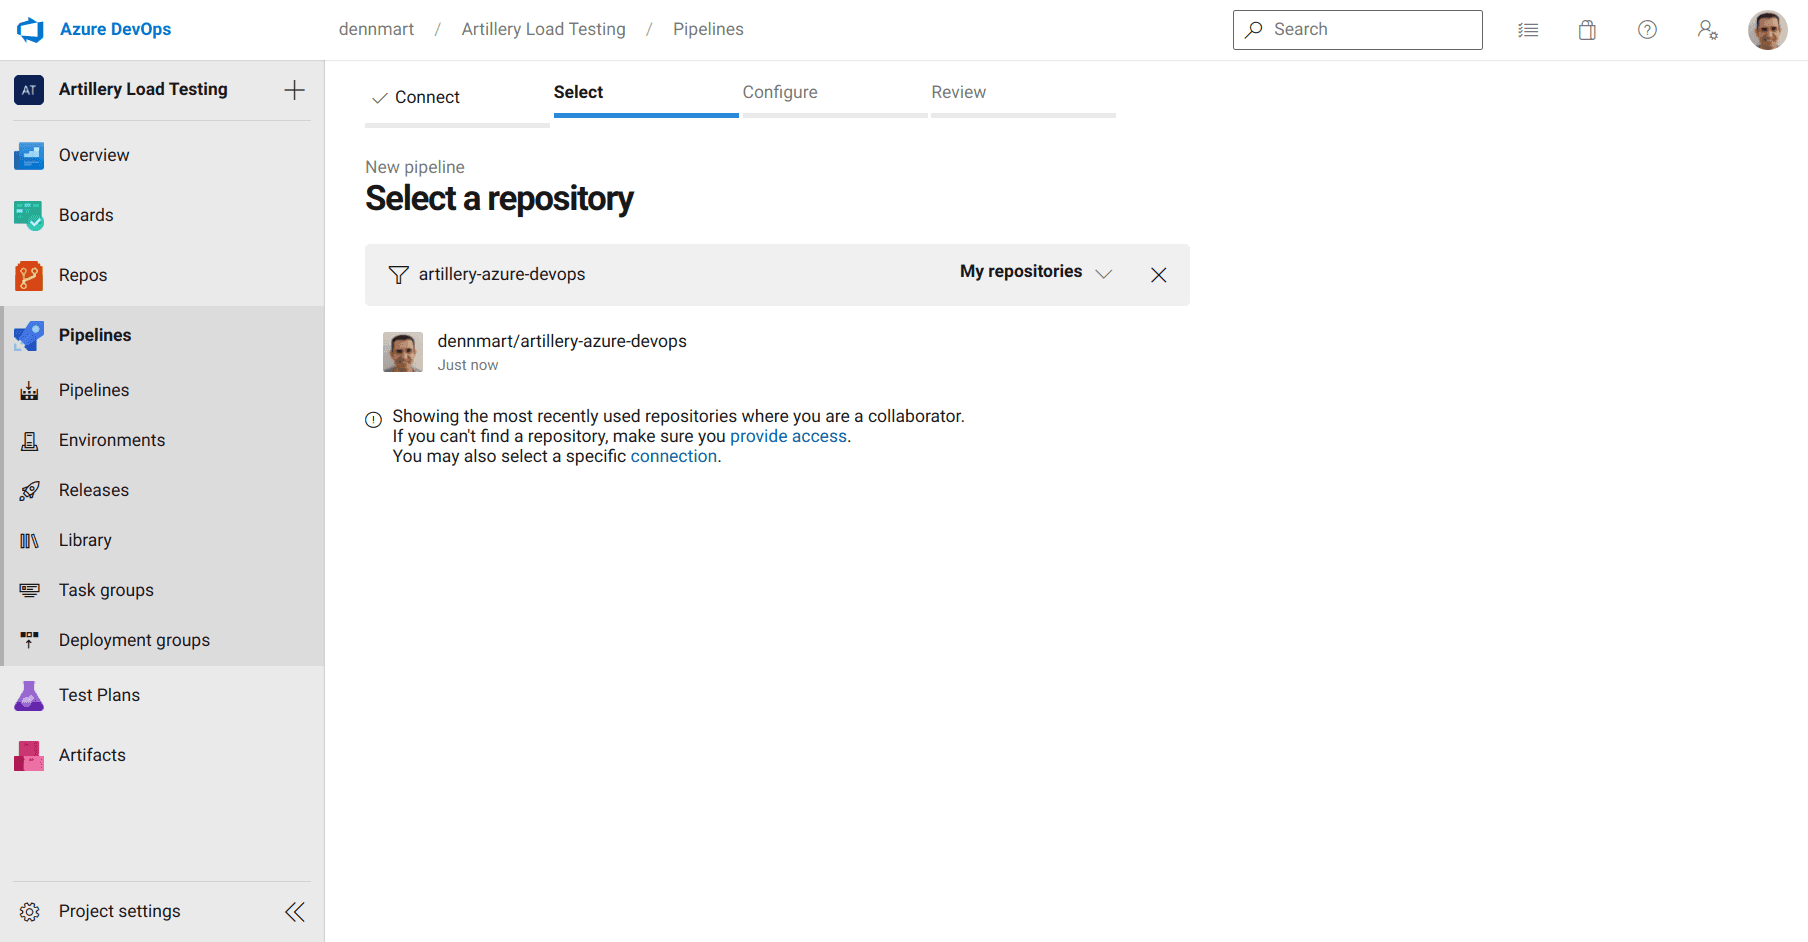Viewport: 1808px width, 942px height.
Task: Open Deployment groups in sidebar
Action: pos(134,640)
